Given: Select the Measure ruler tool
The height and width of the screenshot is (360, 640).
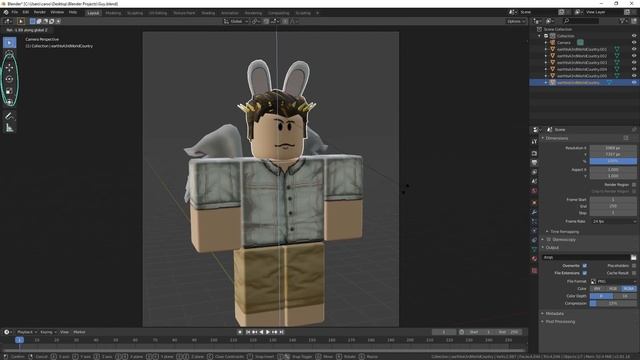Looking at the screenshot, I should click(9, 128).
